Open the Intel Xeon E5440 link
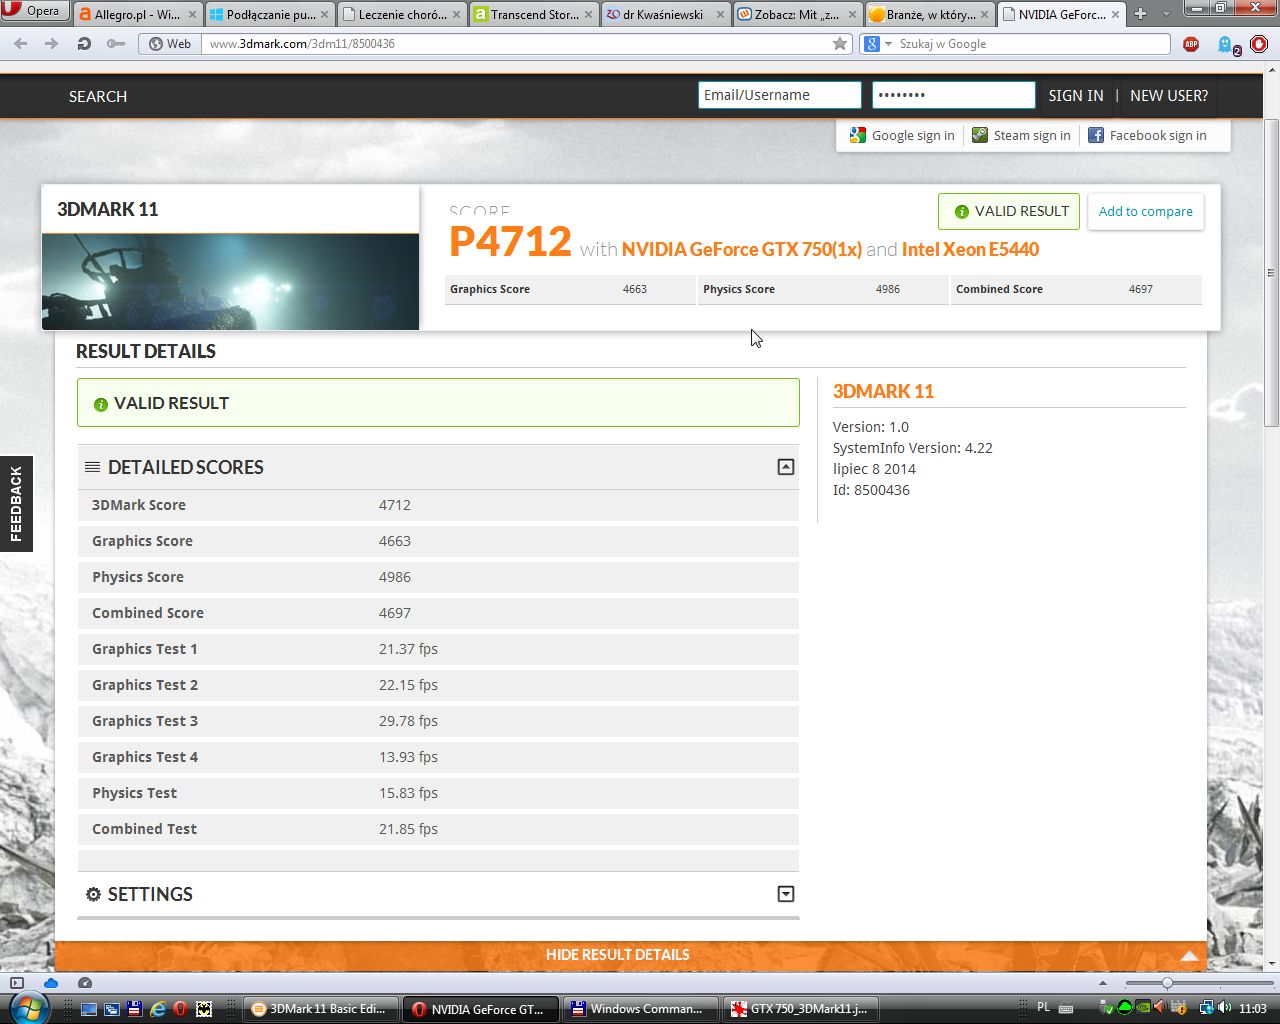Viewport: 1280px width, 1024px height. coord(970,249)
